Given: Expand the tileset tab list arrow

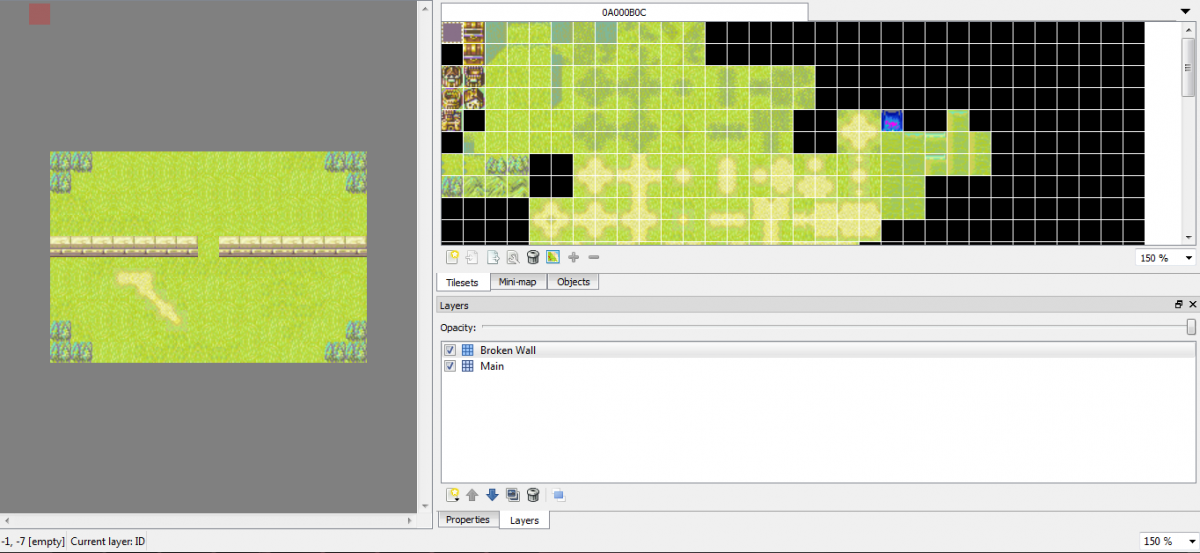Looking at the screenshot, I should (1185, 9).
